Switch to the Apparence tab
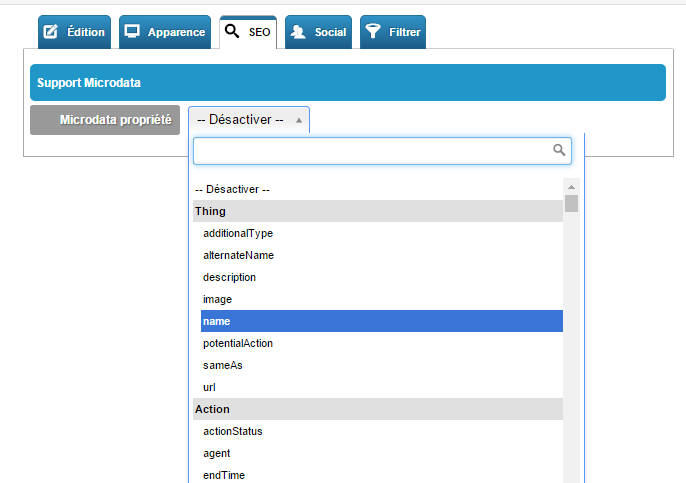 tap(165, 32)
